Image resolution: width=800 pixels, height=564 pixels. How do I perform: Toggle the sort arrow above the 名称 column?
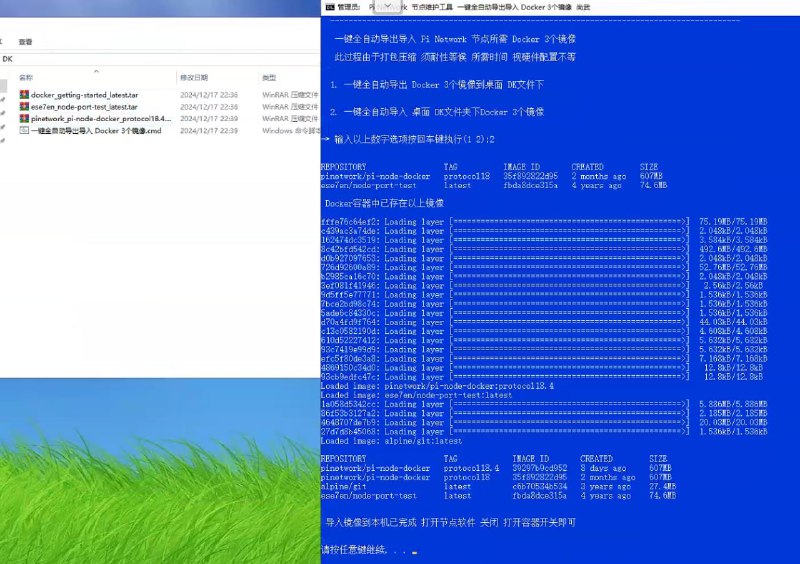click(x=96, y=70)
